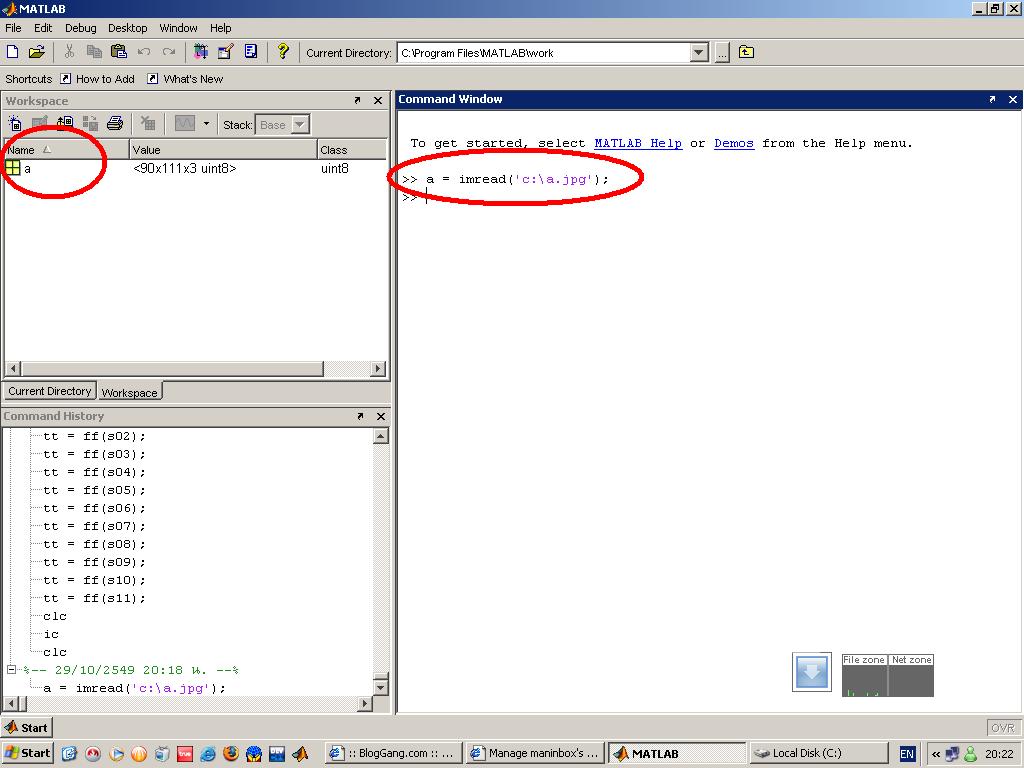Open the Stack Base dropdown
The height and width of the screenshot is (768, 1024).
[300, 124]
